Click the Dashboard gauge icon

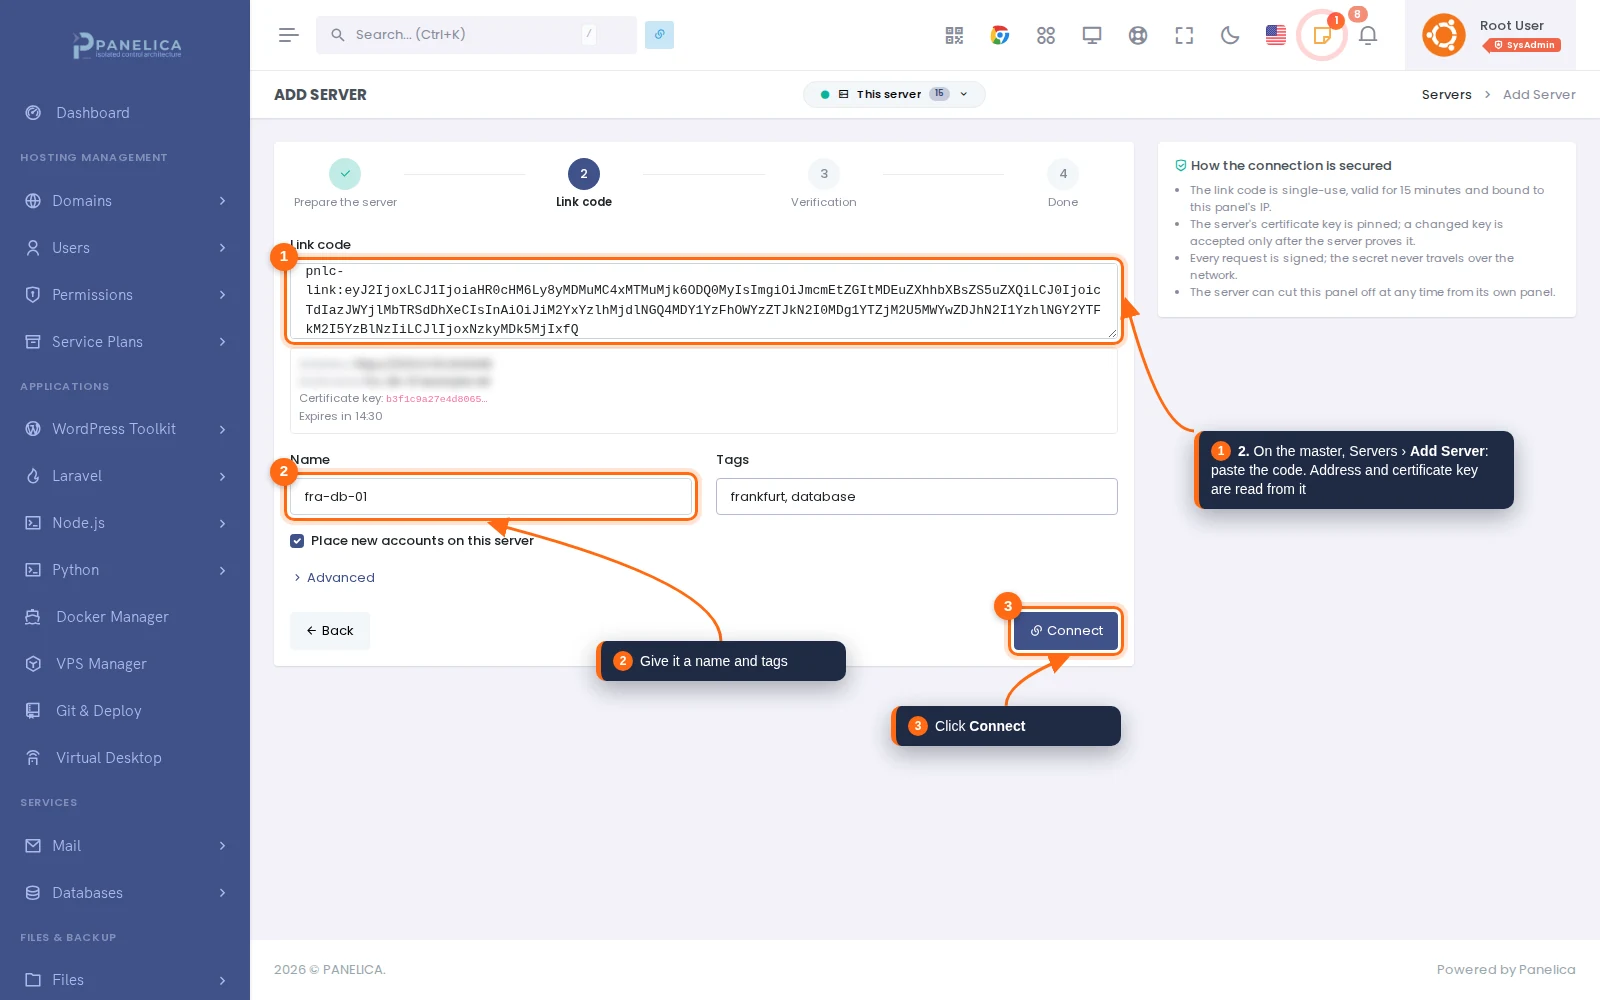pos(33,113)
